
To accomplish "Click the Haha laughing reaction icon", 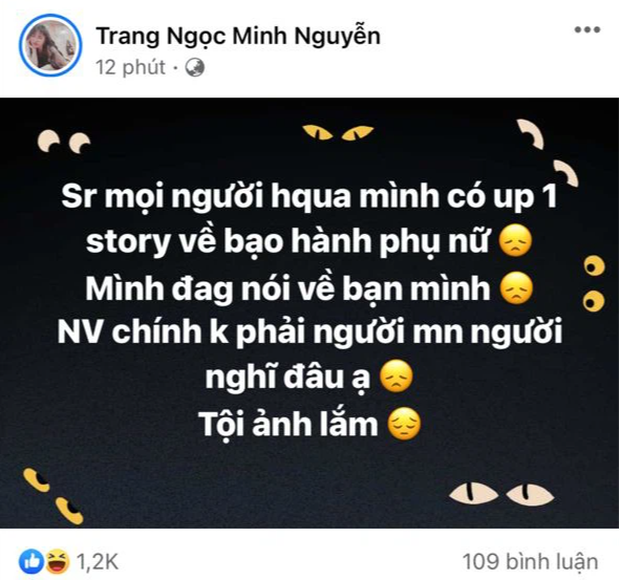I will tap(57, 561).
